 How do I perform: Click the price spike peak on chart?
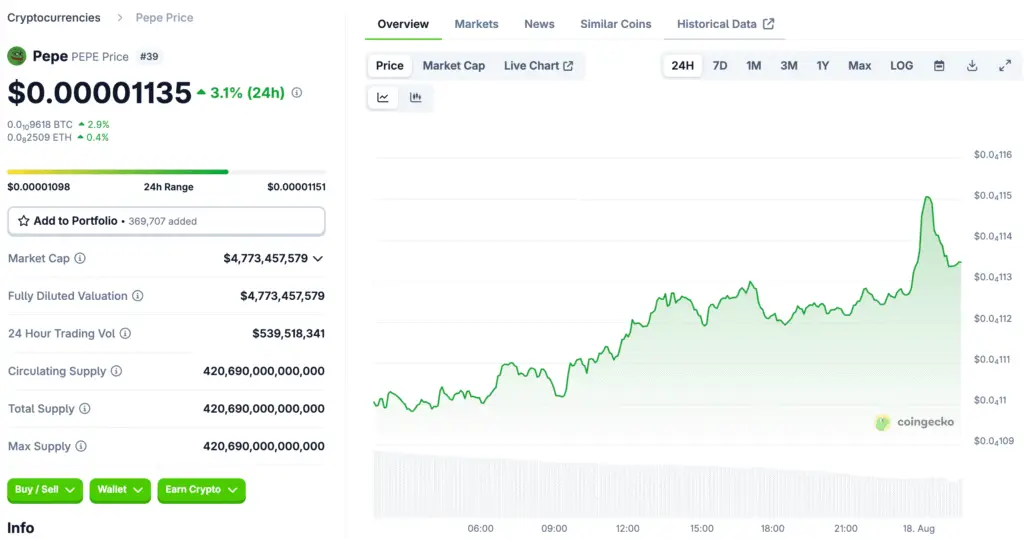point(927,197)
